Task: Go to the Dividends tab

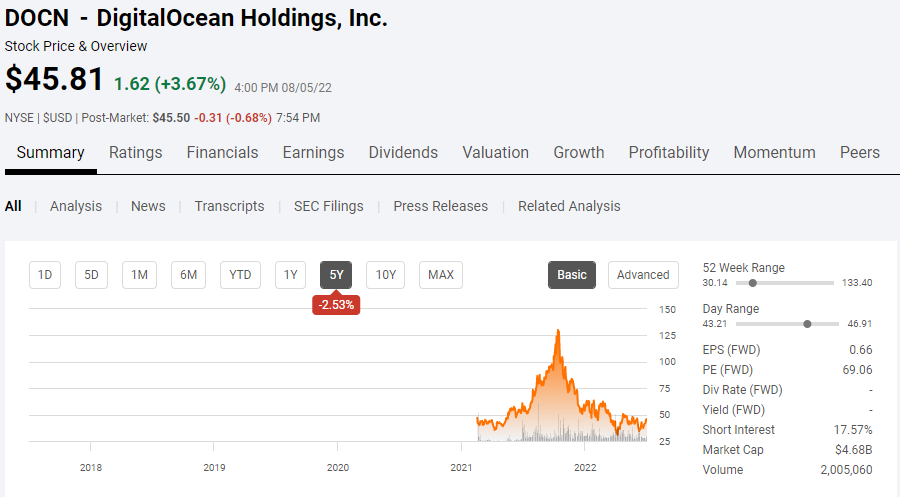Action: (x=403, y=153)
